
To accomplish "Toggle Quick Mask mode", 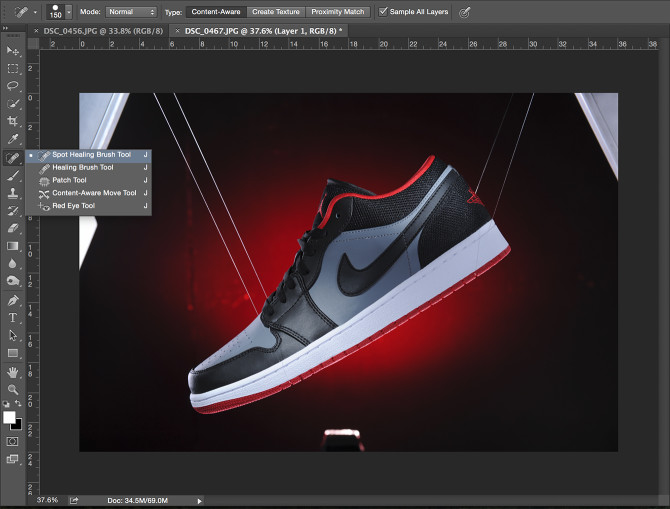I will click(12, 441).
